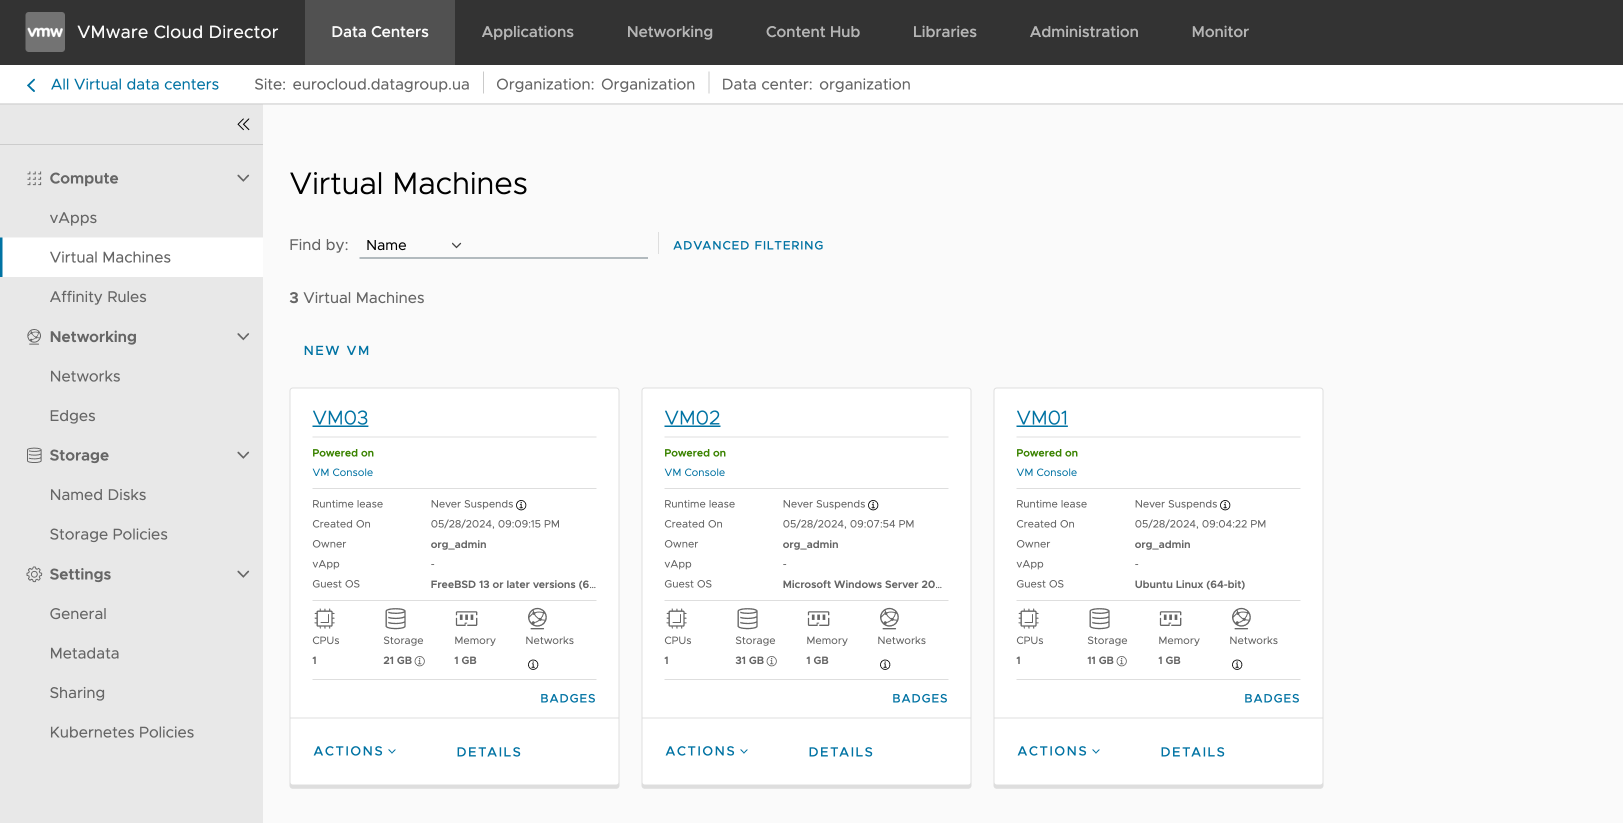Image resolution: width=1623 pixels, height=823 pixels.
Task: Collapse the Networking sidebar section chevron
Action: [243, 337]
